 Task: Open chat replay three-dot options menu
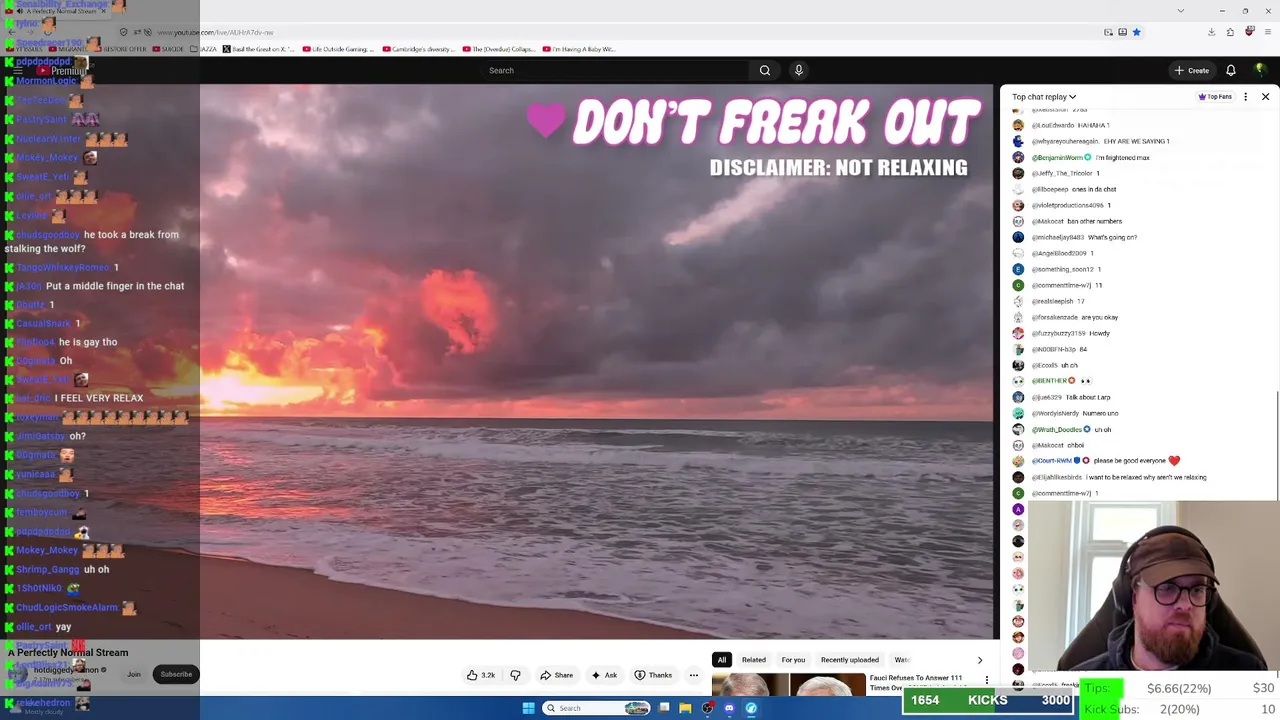pos(1245,97)
